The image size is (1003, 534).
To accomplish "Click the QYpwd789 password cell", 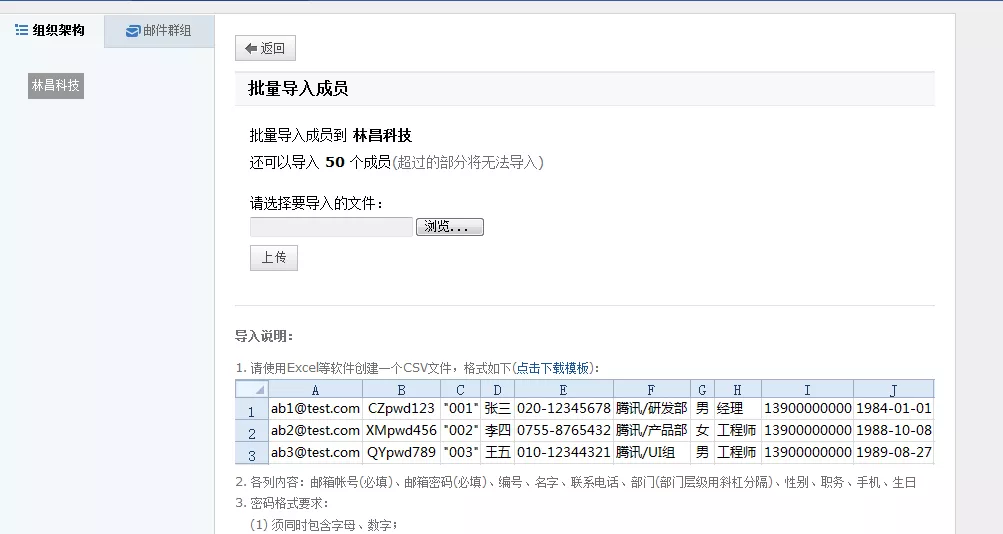I will tap(401, 452).
